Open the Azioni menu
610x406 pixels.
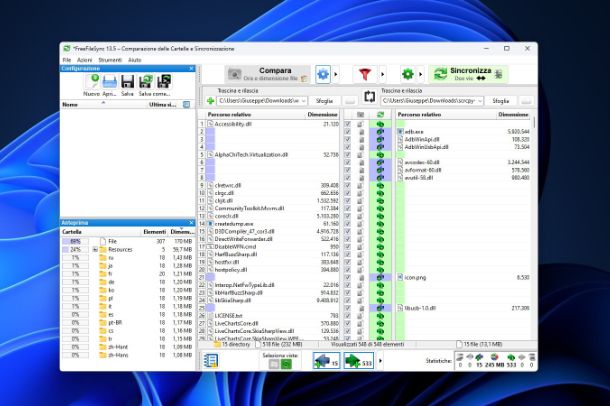84,60
